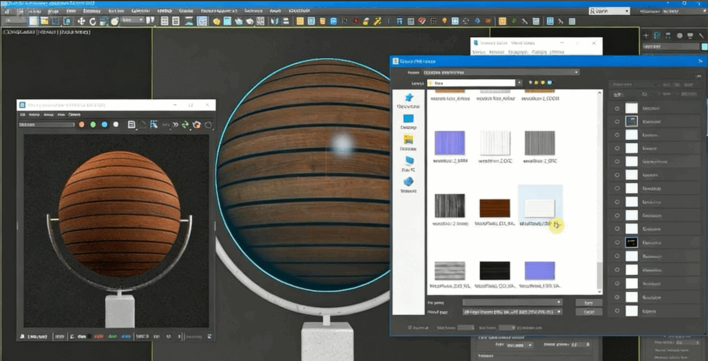Select the purple thumbnail beside the black texture

[x=540, y=271]
